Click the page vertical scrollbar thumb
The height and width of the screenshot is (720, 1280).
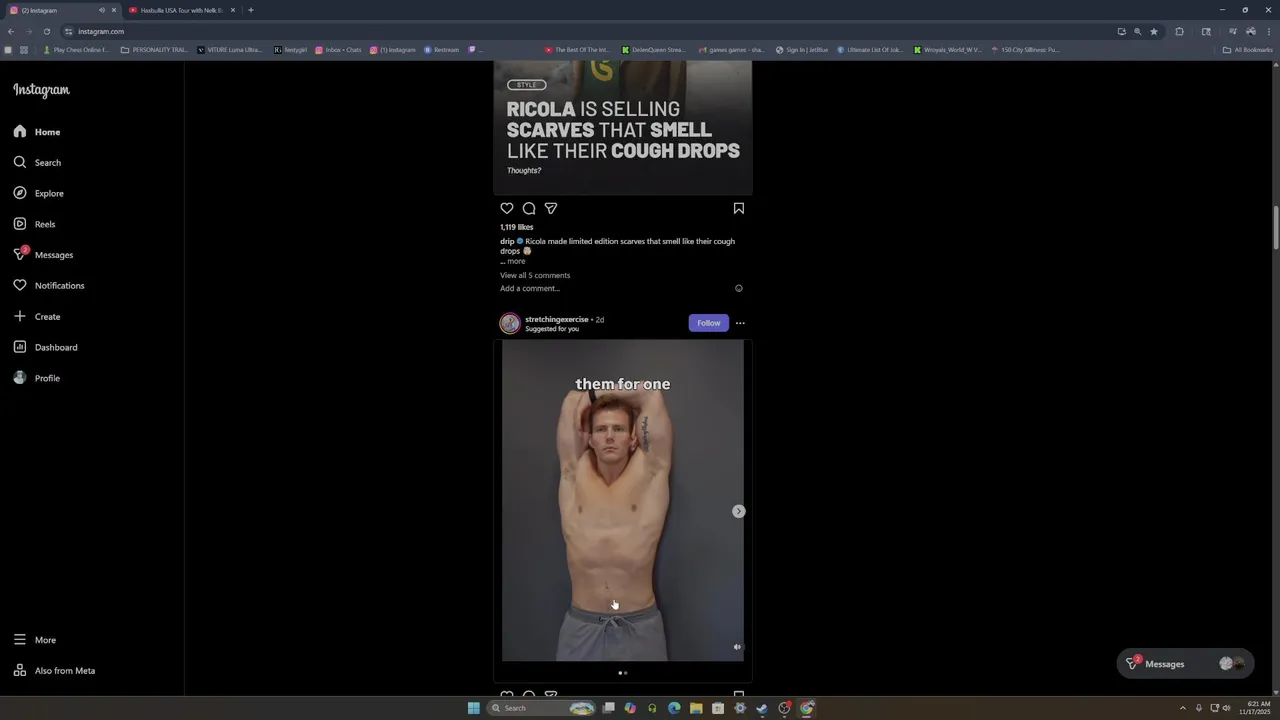[1275, 229]
